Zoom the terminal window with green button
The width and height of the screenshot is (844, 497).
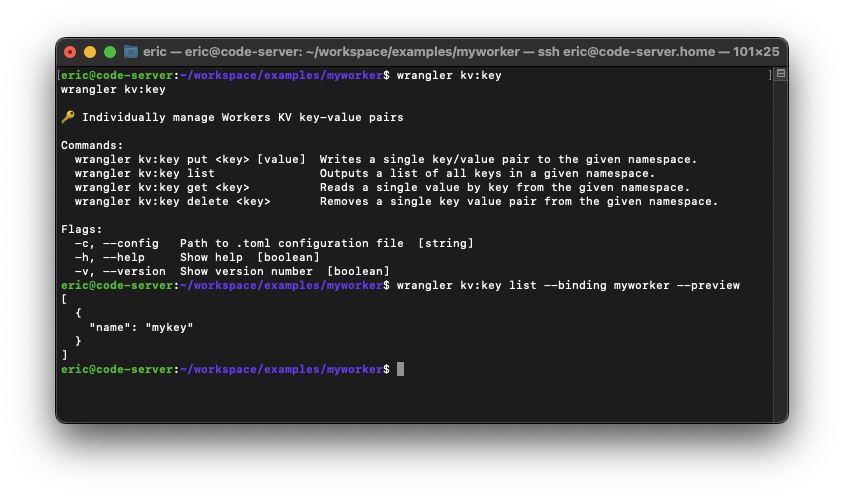(x=110, y=52)
